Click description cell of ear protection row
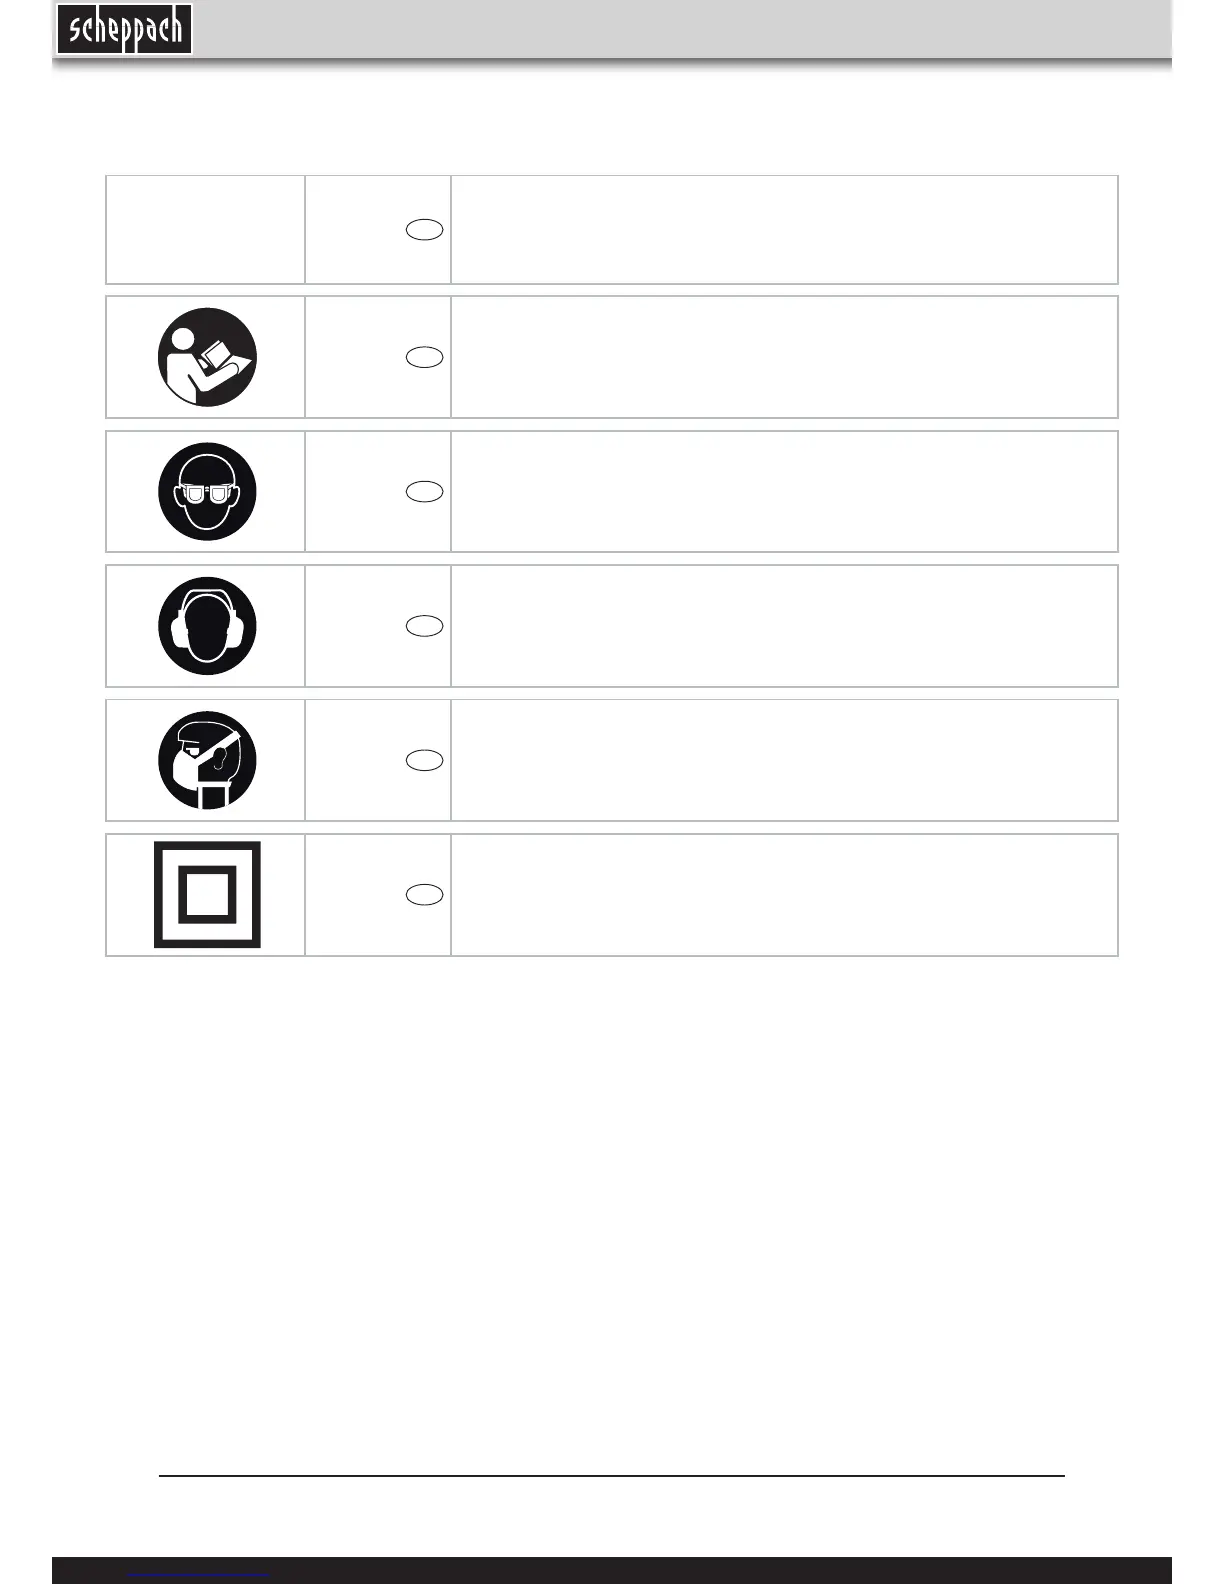Image resolution: width=1224 pixels, height=1584 pixels. (784, 626)
